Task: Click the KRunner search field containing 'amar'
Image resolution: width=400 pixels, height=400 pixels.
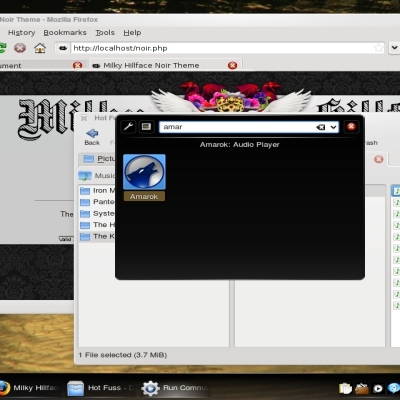Action: pos(249,127)
